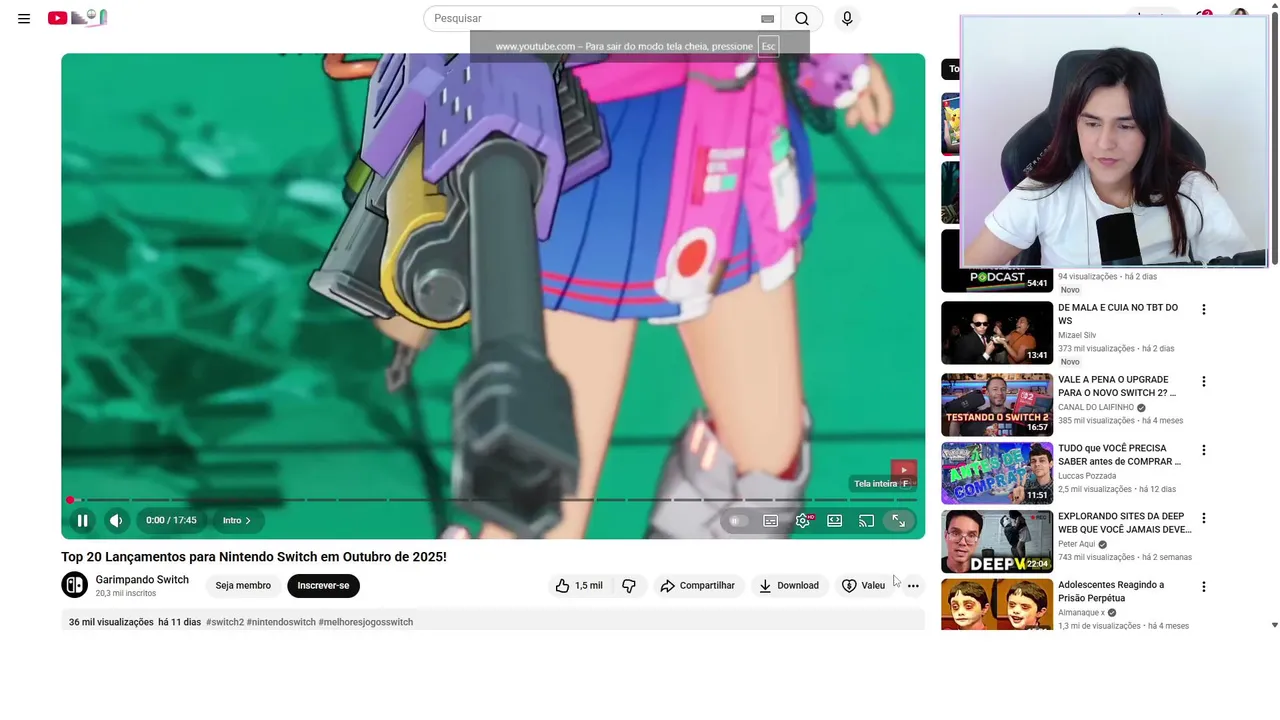Open the player settings gear
The height and width of the screenshot is (720, 1280).
[803, 520]
